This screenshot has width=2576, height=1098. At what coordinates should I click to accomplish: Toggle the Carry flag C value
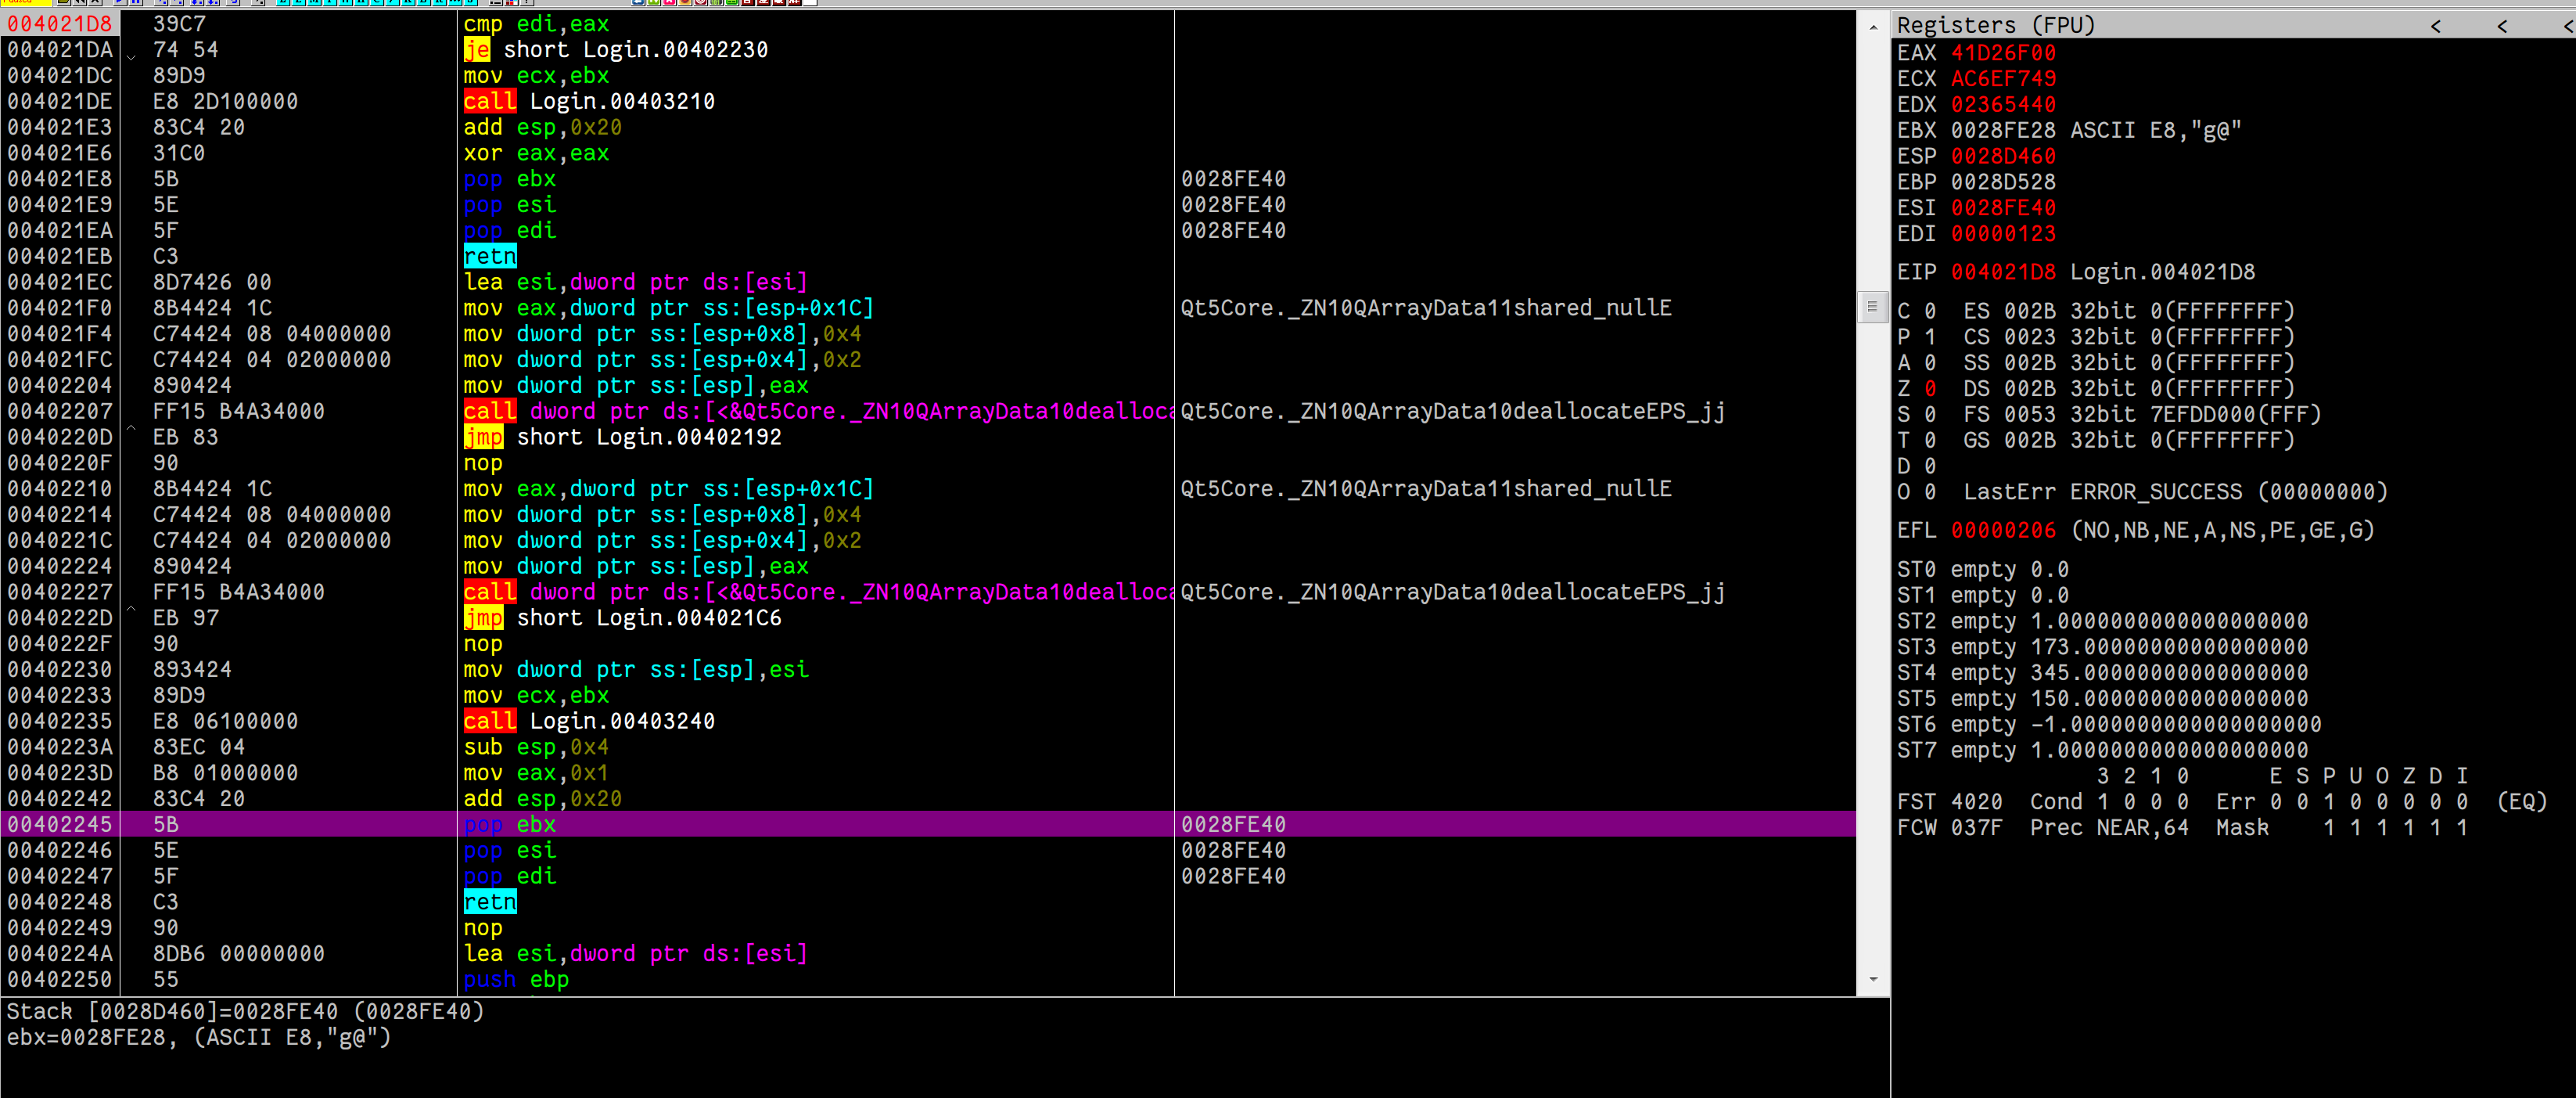pyautogui.click(x=1930, y=311)
